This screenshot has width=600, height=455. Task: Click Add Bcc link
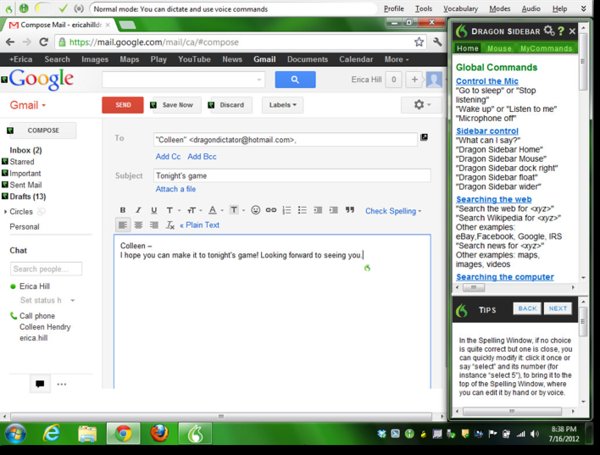pyautogui.click(x=202, y=157)
